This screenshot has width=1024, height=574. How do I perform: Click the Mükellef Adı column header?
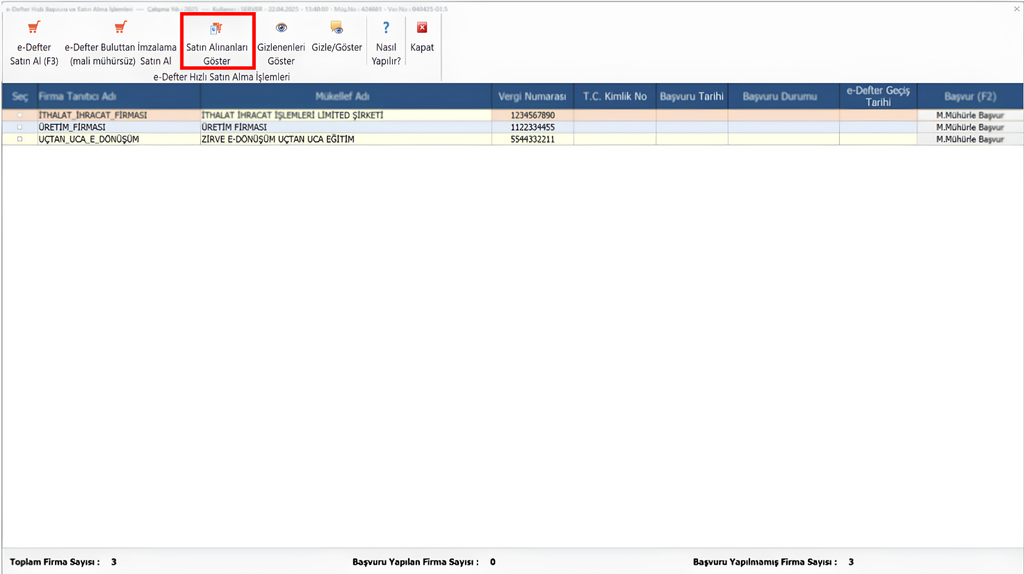[x=346, y=96]
